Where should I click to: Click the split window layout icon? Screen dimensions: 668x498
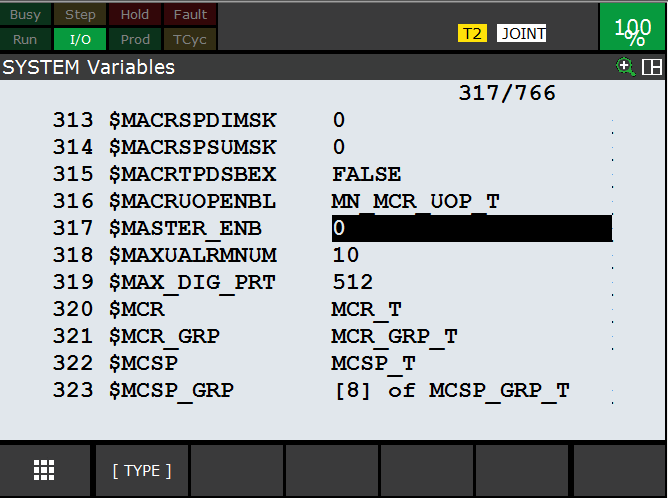click(652, 67)
